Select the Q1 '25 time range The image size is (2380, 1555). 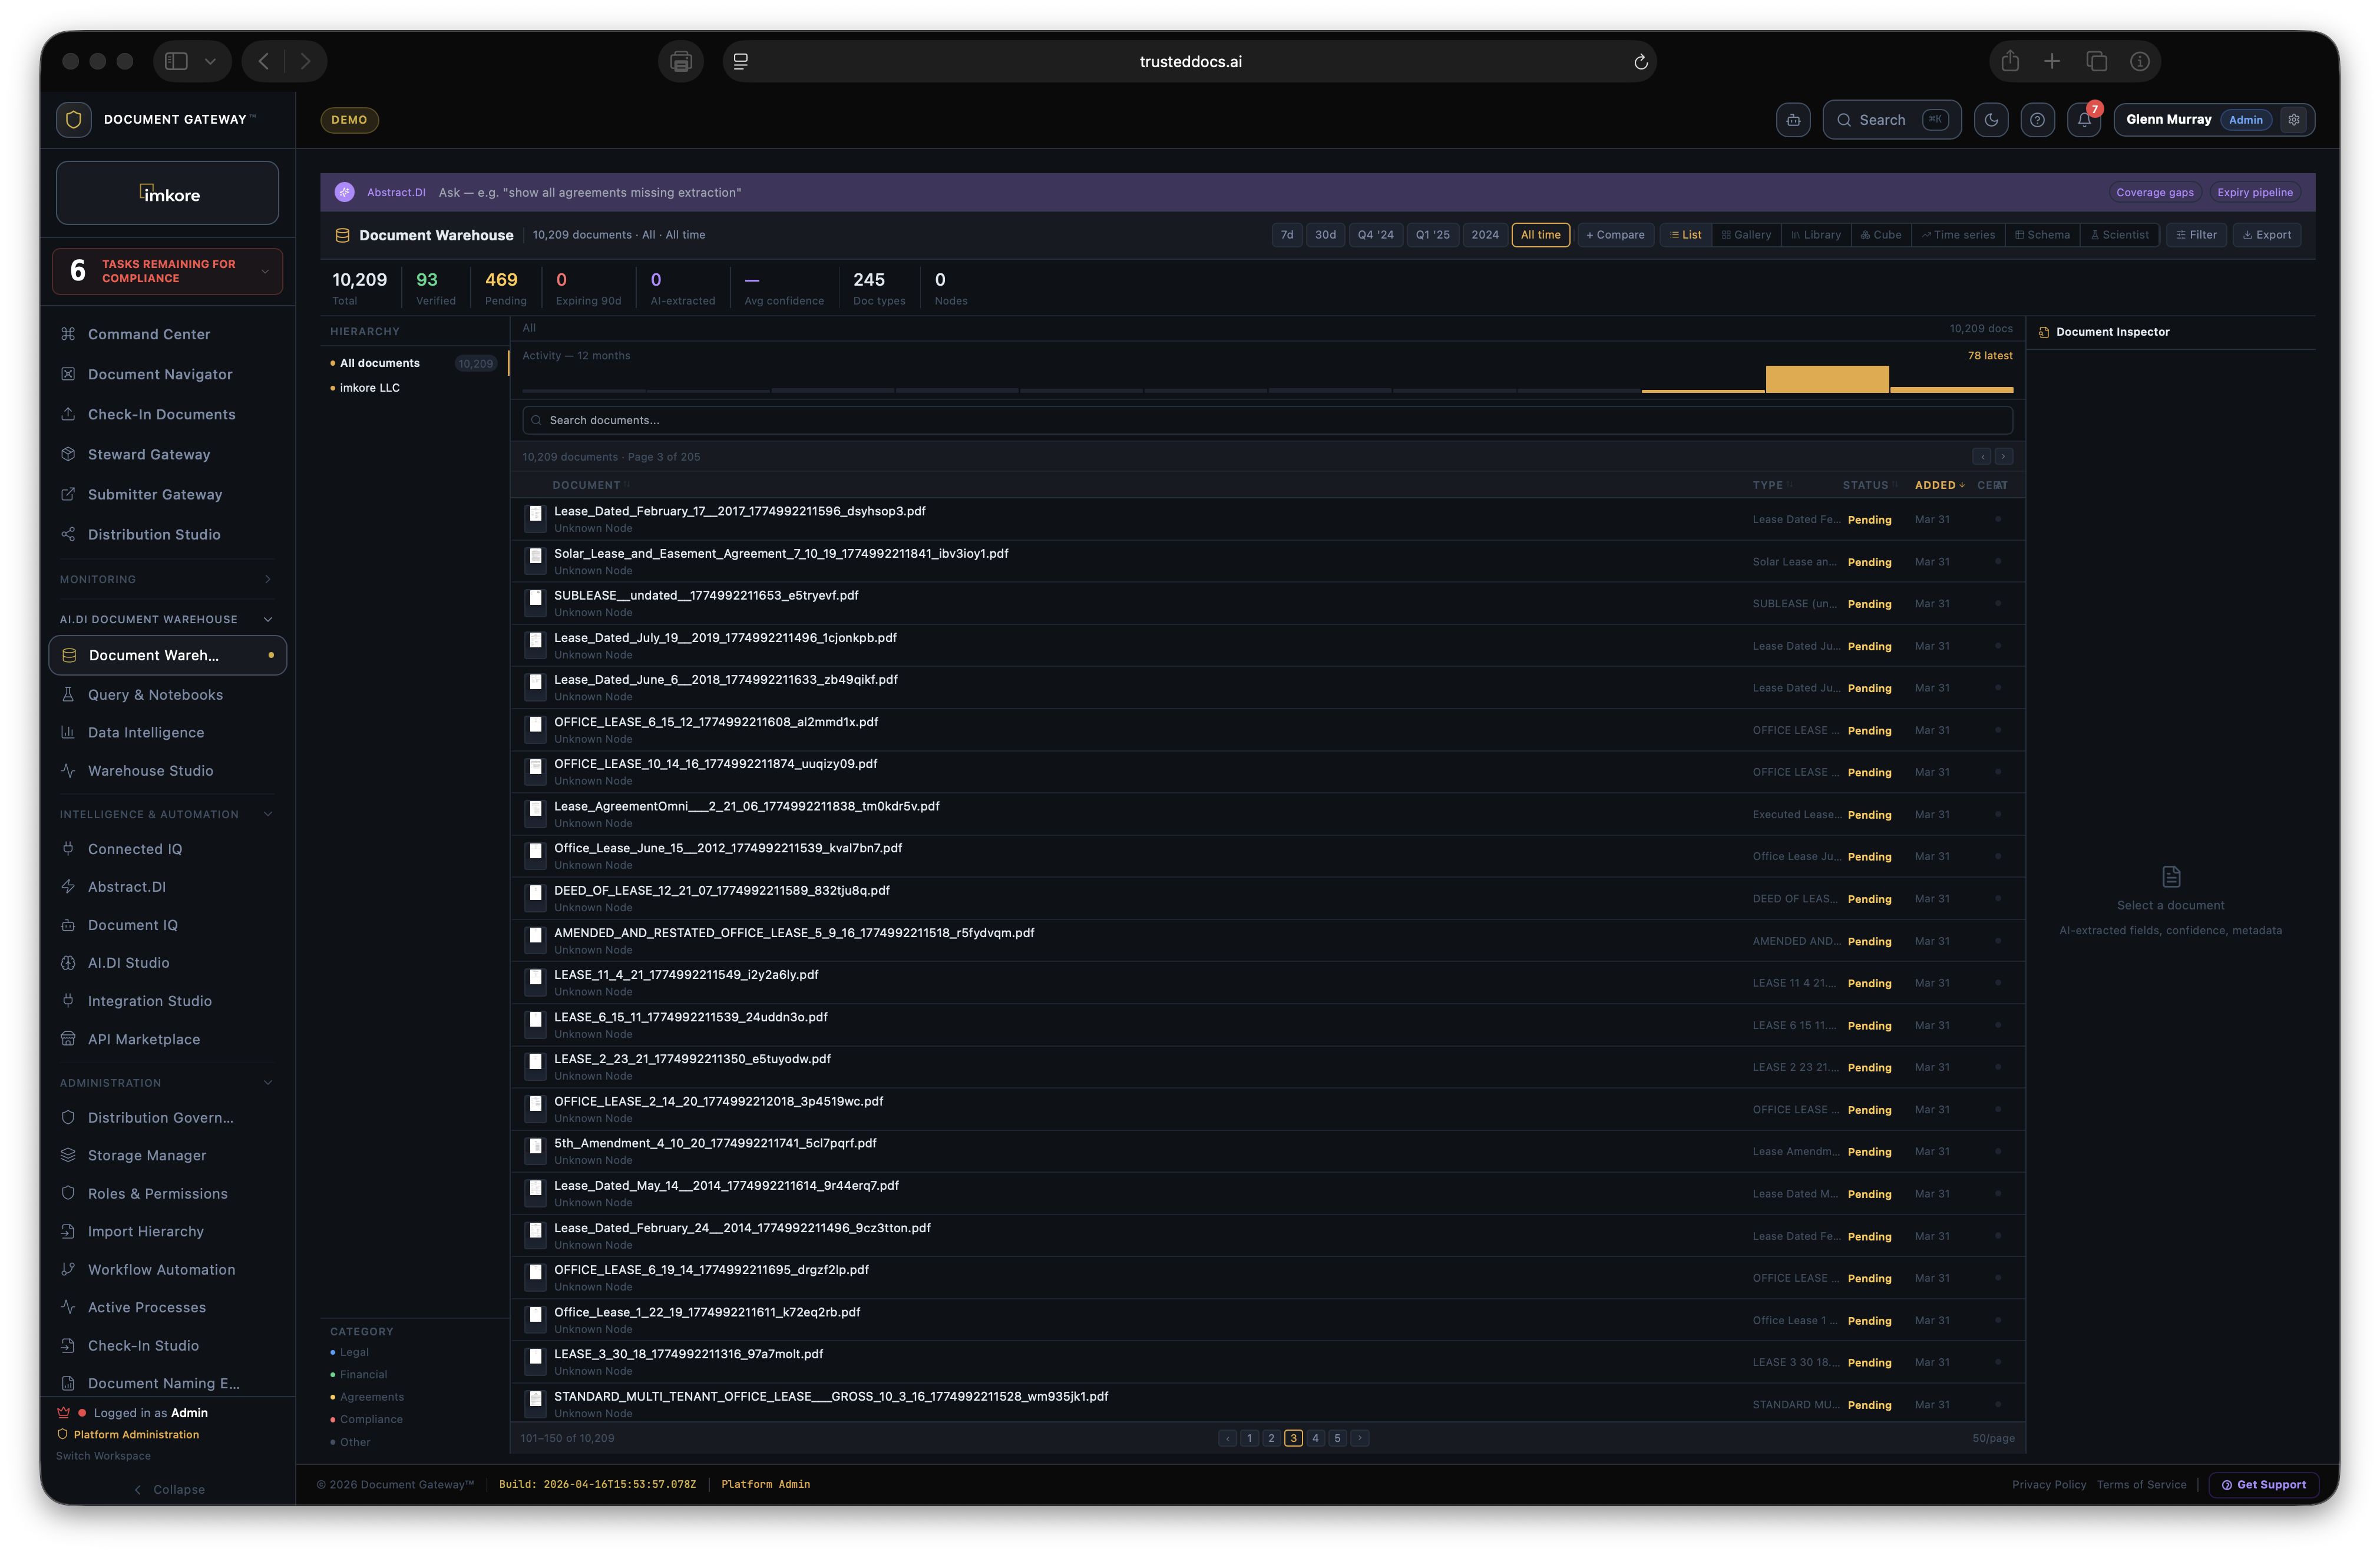click(x=1432, y=235)
